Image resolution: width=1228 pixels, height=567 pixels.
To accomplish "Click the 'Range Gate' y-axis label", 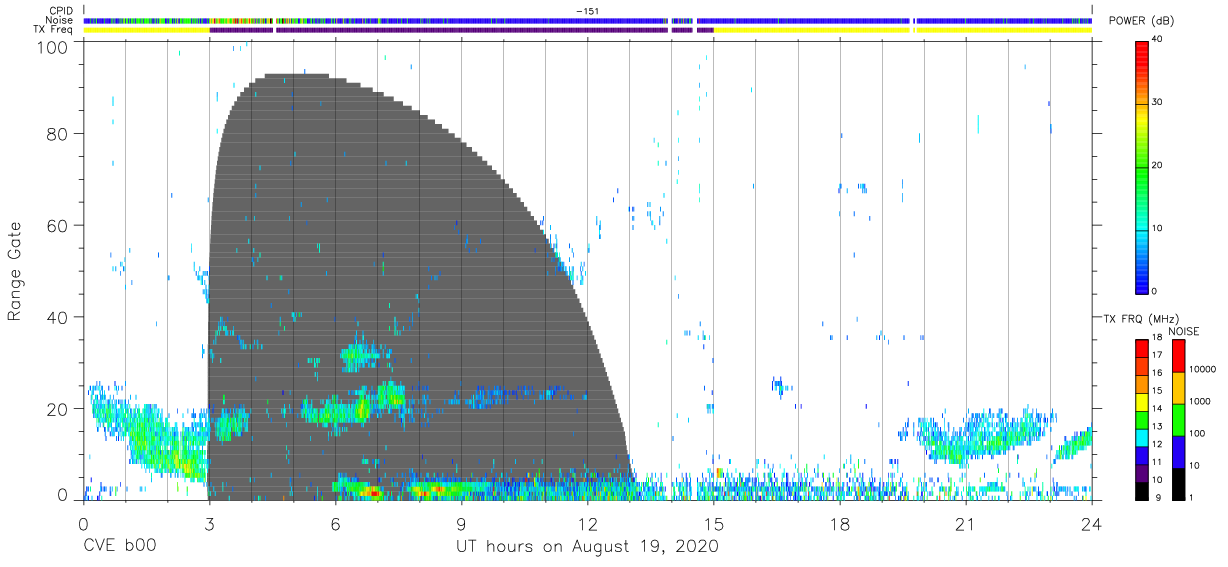I will tap(15, 271).
